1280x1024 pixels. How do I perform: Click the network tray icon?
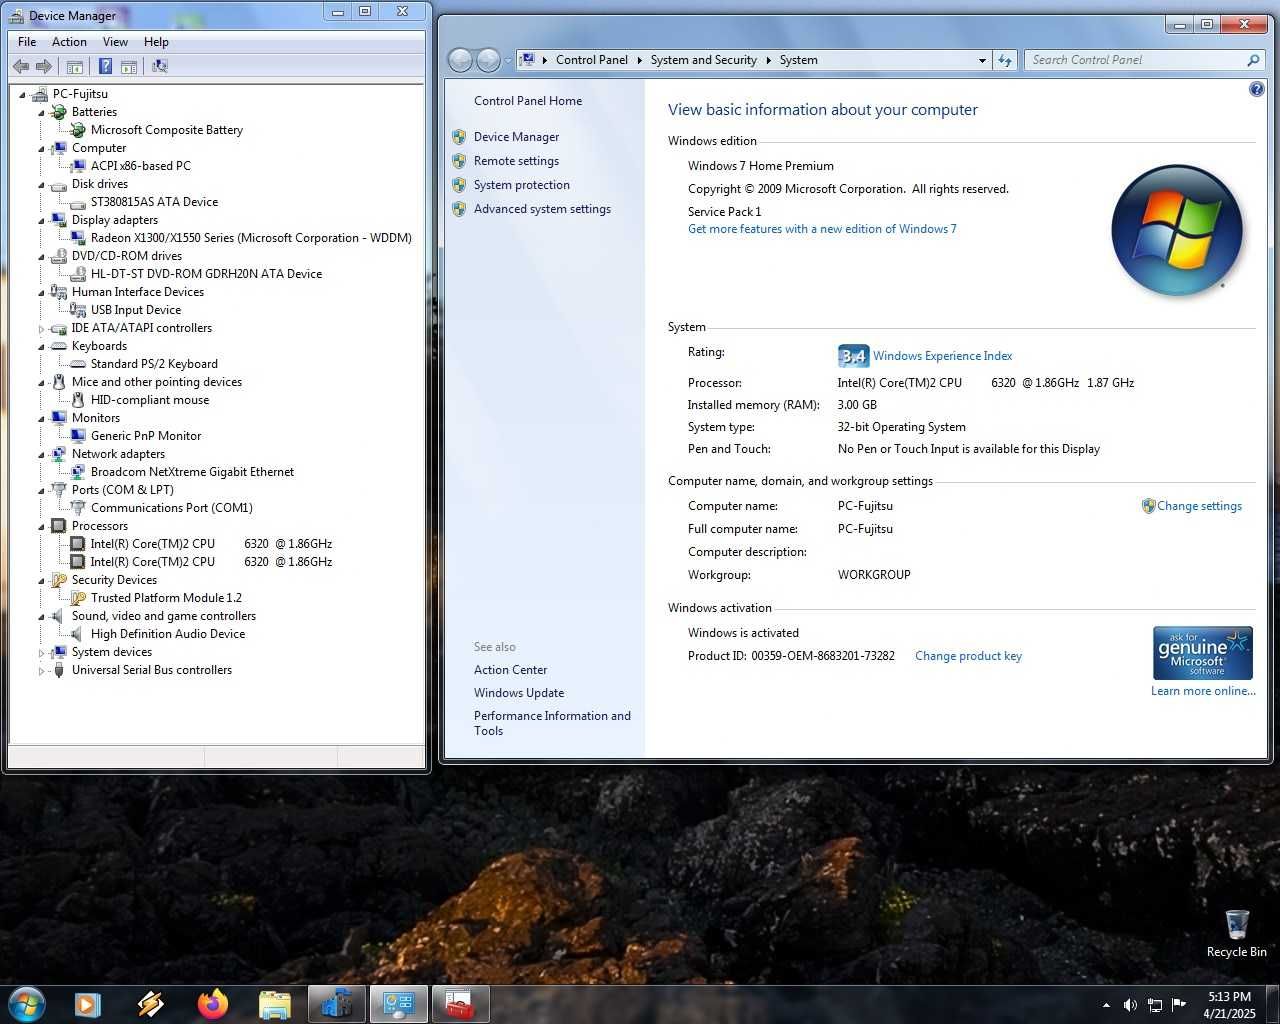(x=1155, y=1005)
